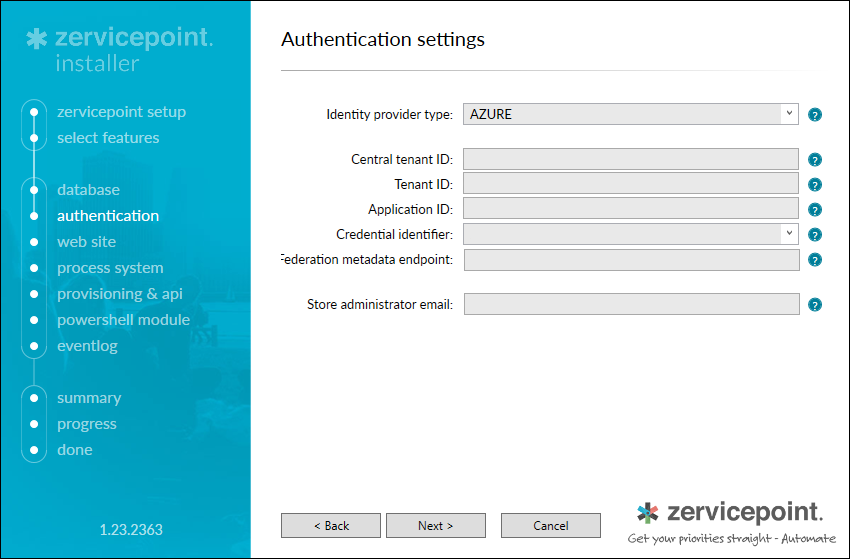Select the zervicepoint setup step
The width and height of the screenshot is (850, 559).
121,112
